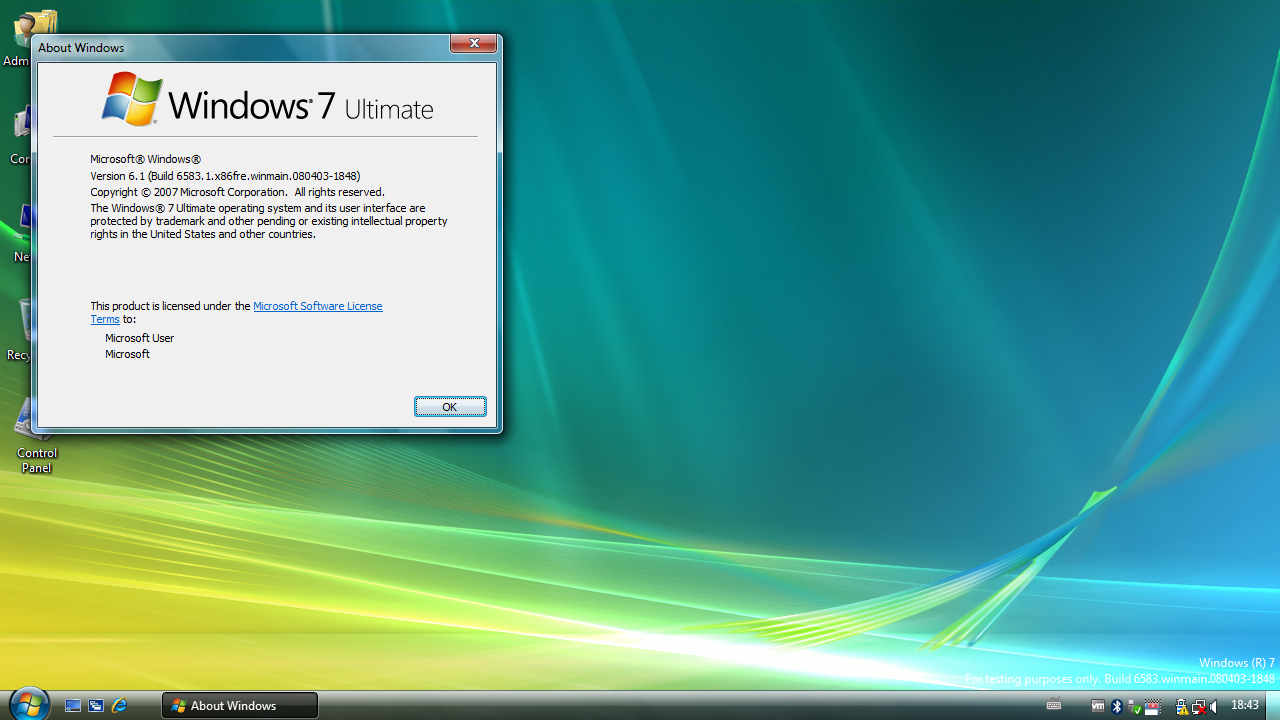The height and width of the screenshot is (720, 1280).
Task: Open the security warning tray icon
Action: pyautogui.click(x=1182, y=706)
